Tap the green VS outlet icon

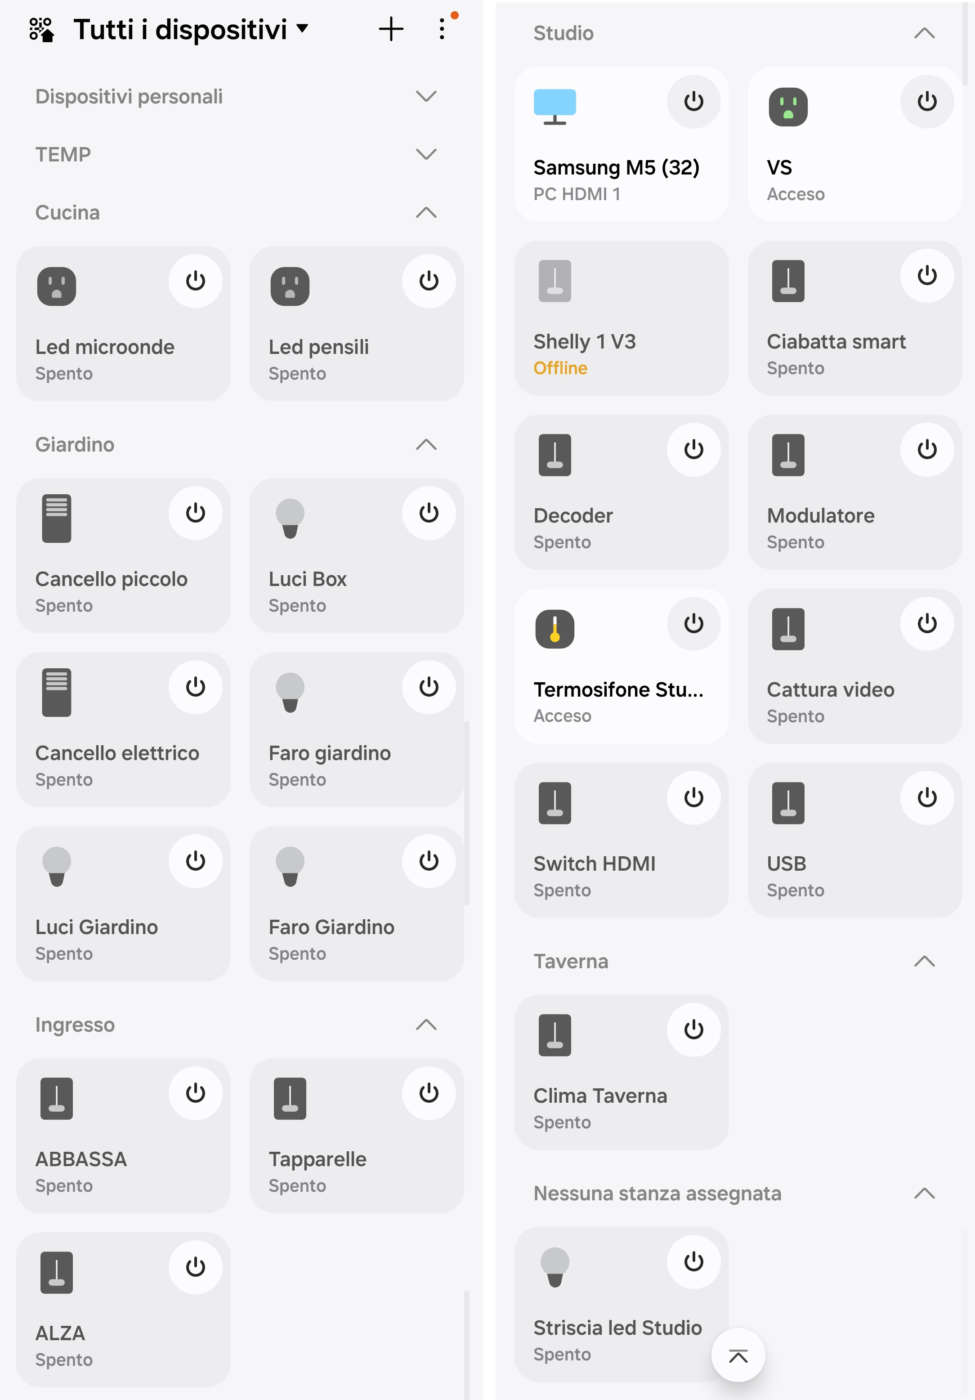pos(788,106)
